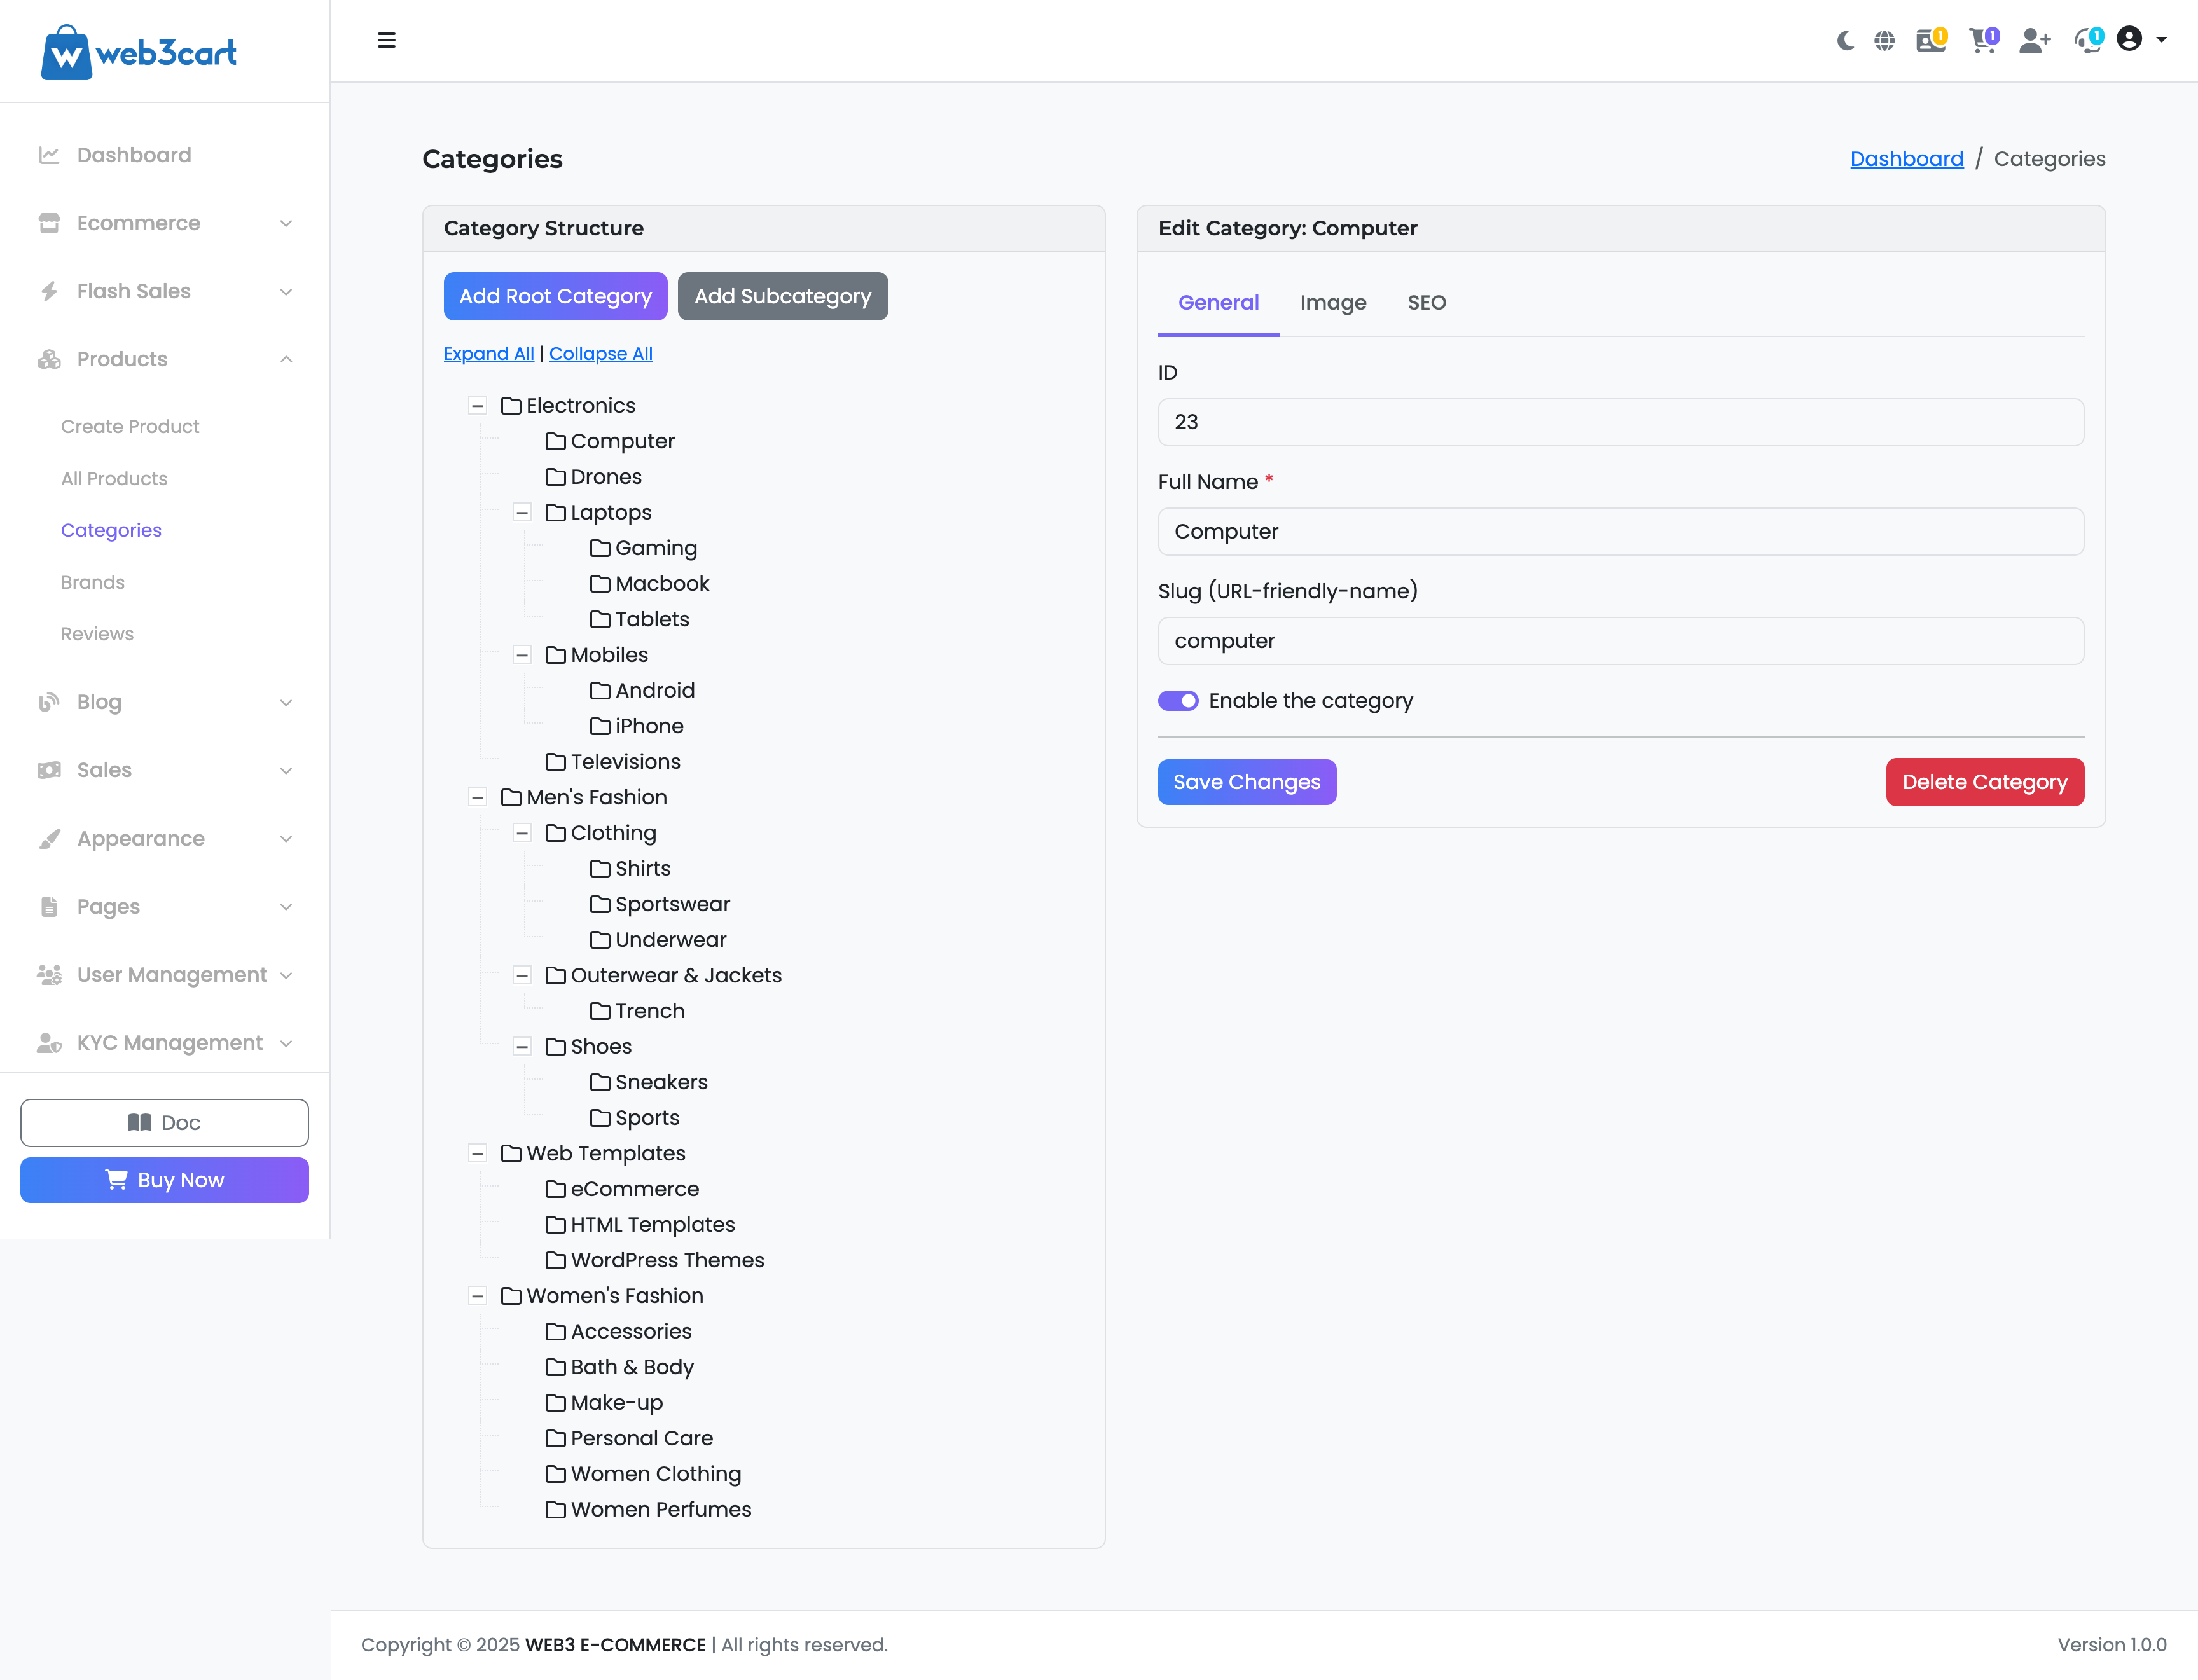Click the web3cart logo
The width and height of the screenshot is (2198, 1680).
[x=139, y=52]
